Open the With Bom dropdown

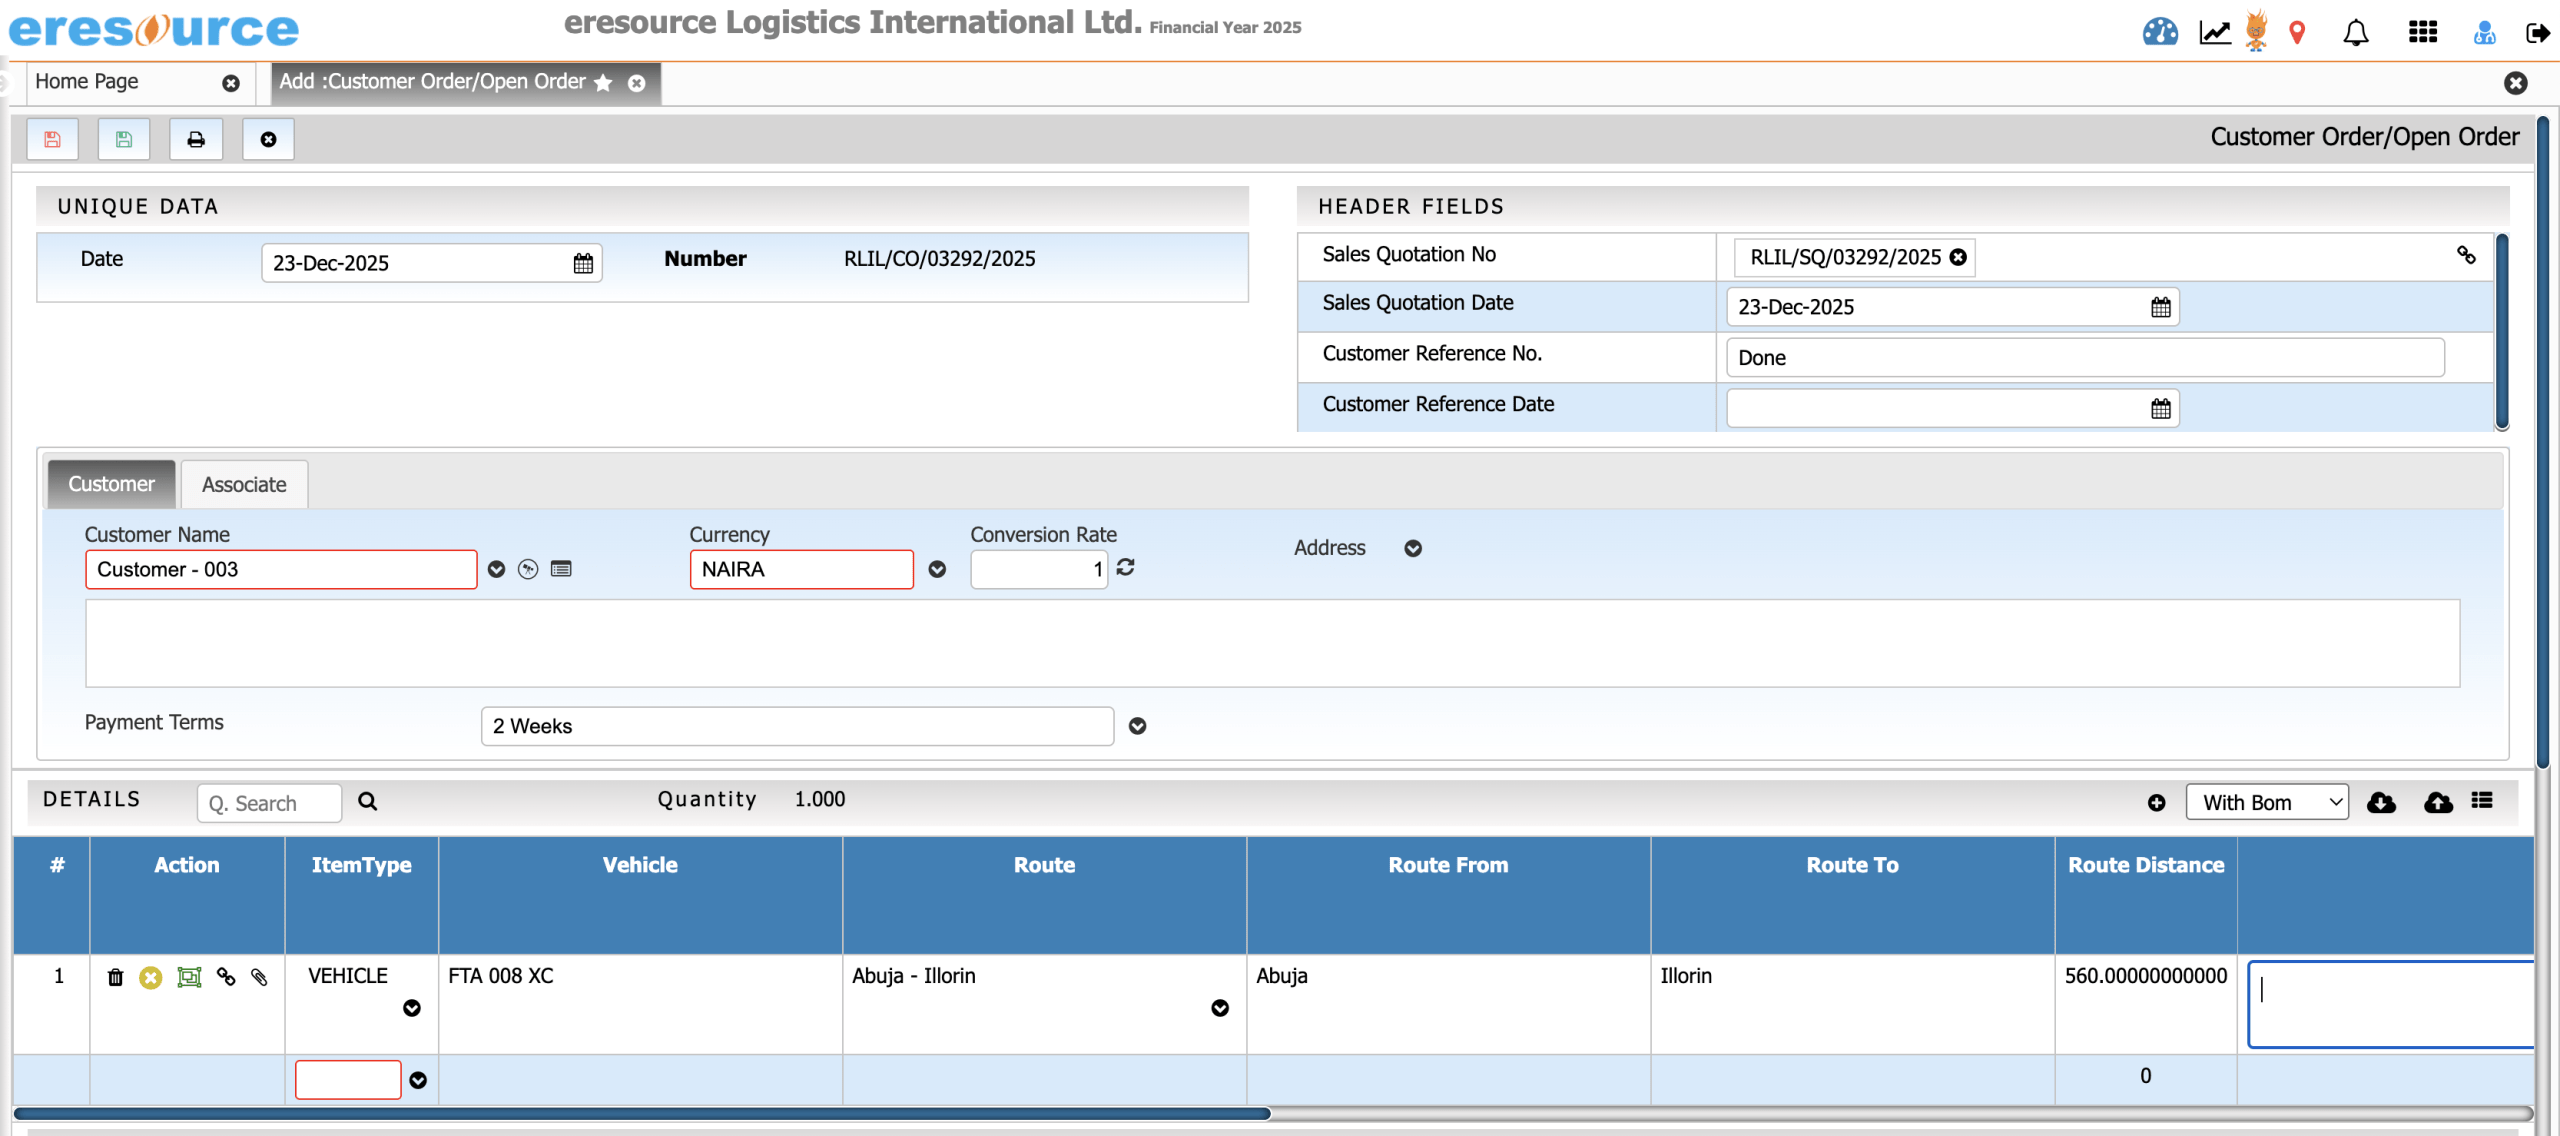pyautogui.click(x=2266, y=802)
